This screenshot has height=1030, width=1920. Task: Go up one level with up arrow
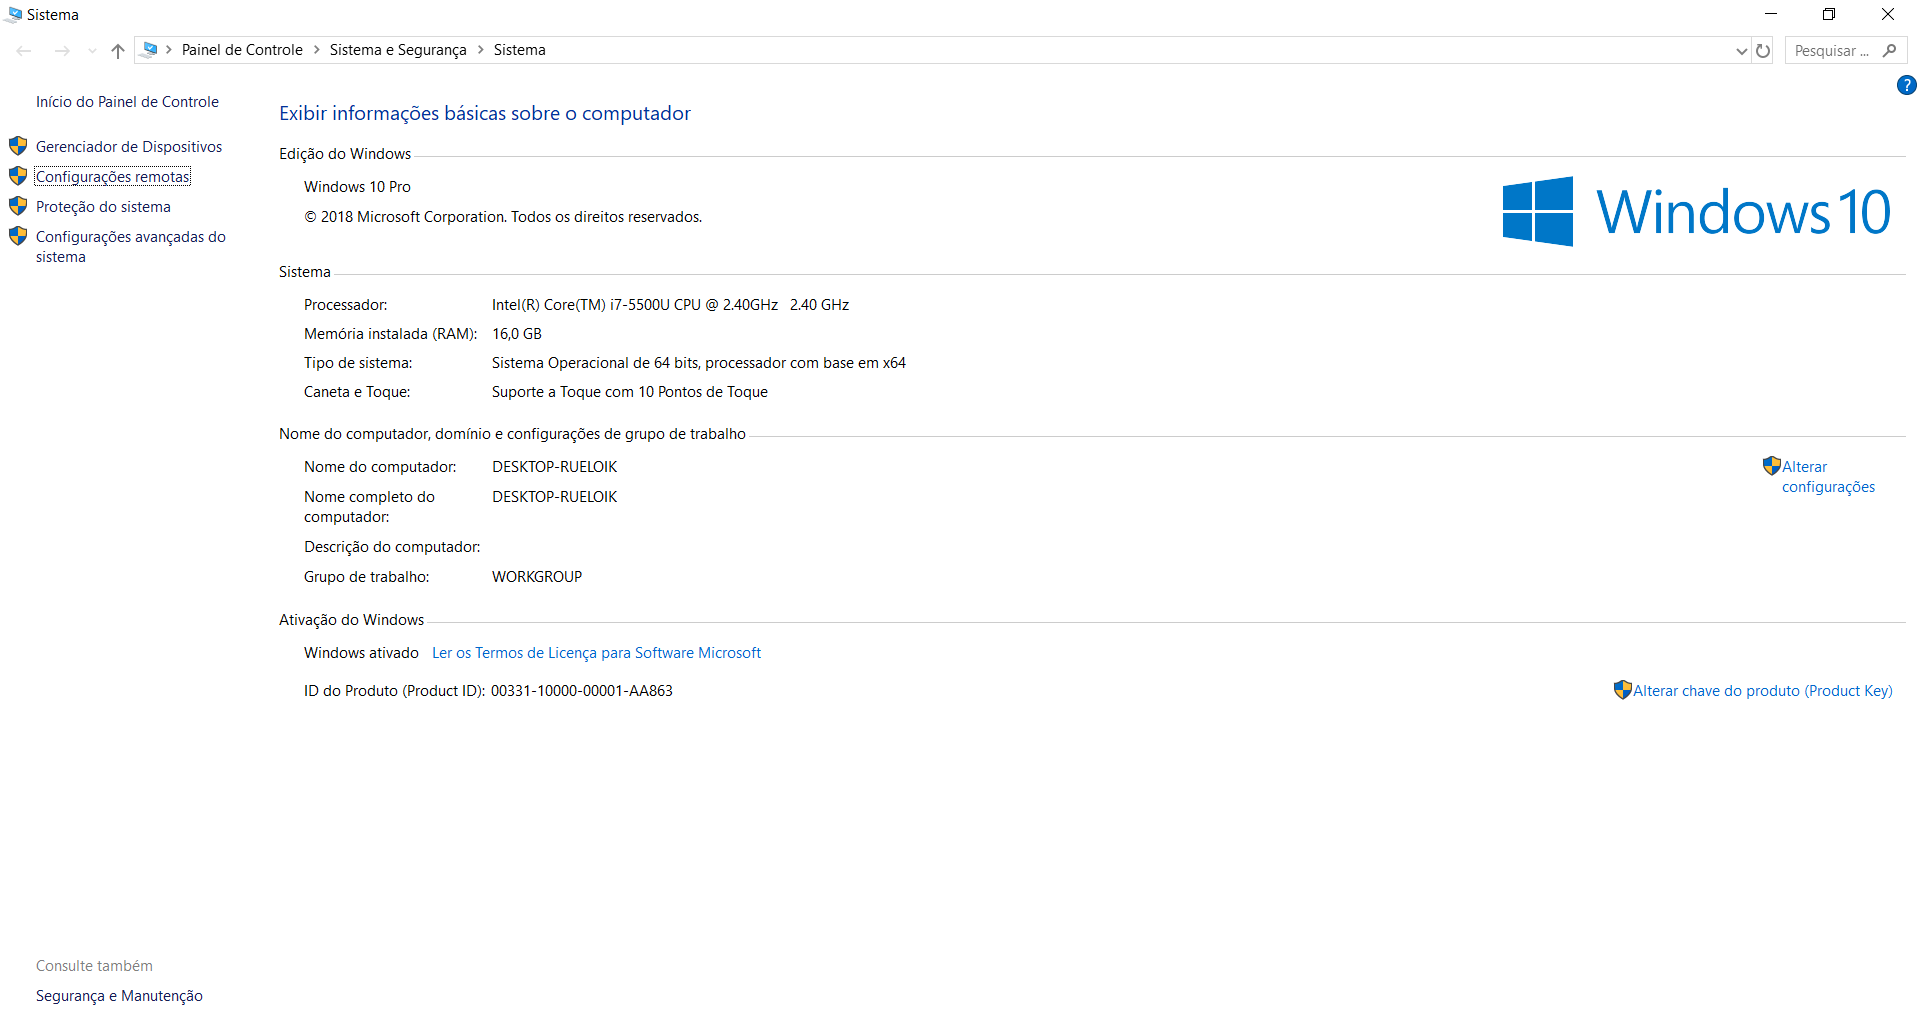tap(118, 50)
